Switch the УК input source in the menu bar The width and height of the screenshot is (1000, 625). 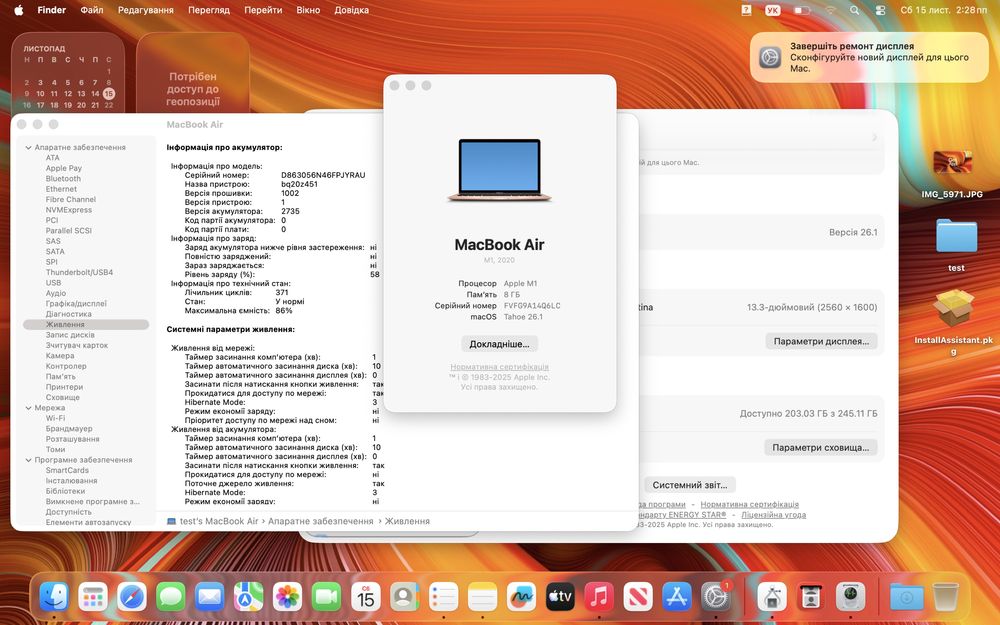pyautogui.click(x=772, y=10)
